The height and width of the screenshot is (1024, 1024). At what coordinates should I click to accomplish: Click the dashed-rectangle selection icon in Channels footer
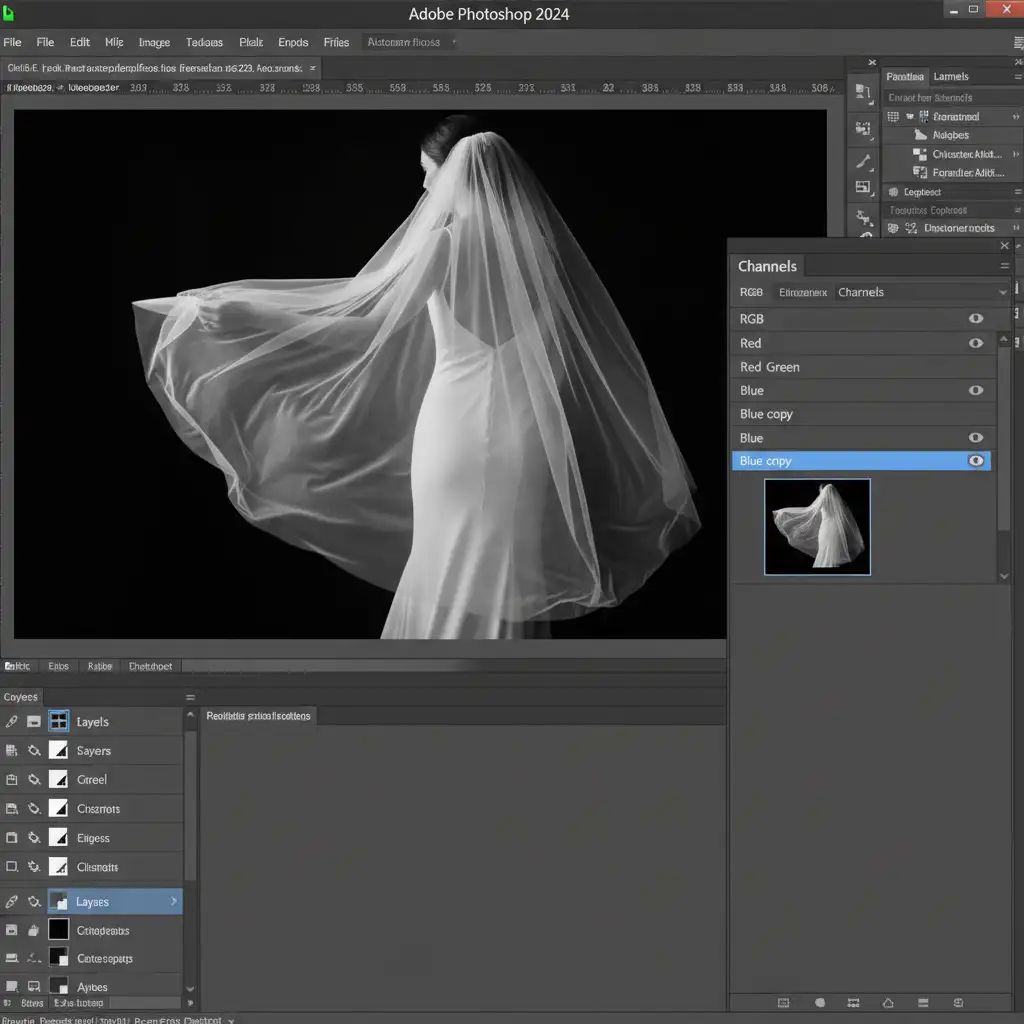(783, 1002)
